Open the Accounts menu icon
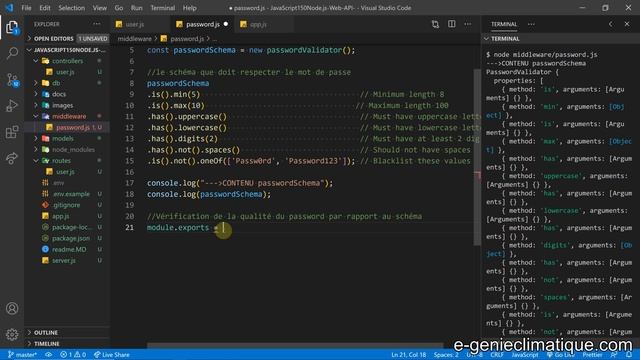This screenshot has height=360, width=640. [12, 308]
